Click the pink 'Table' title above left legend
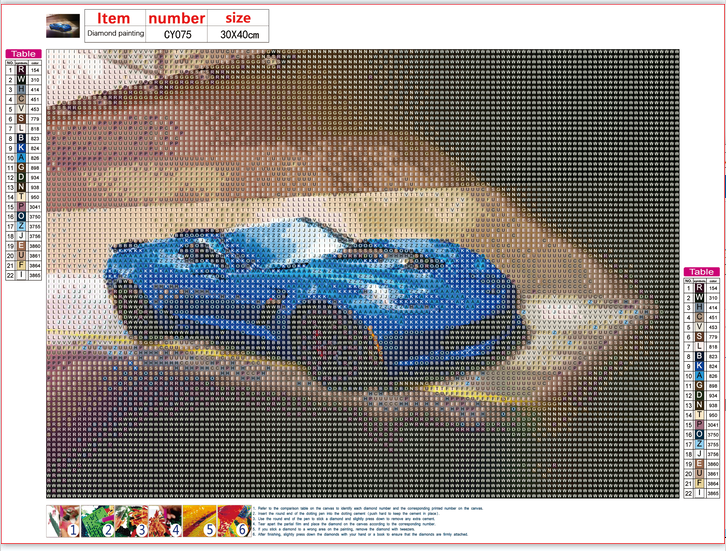This screenshot has height=551, width=726. pyautogui.click(x=22, y=53)
